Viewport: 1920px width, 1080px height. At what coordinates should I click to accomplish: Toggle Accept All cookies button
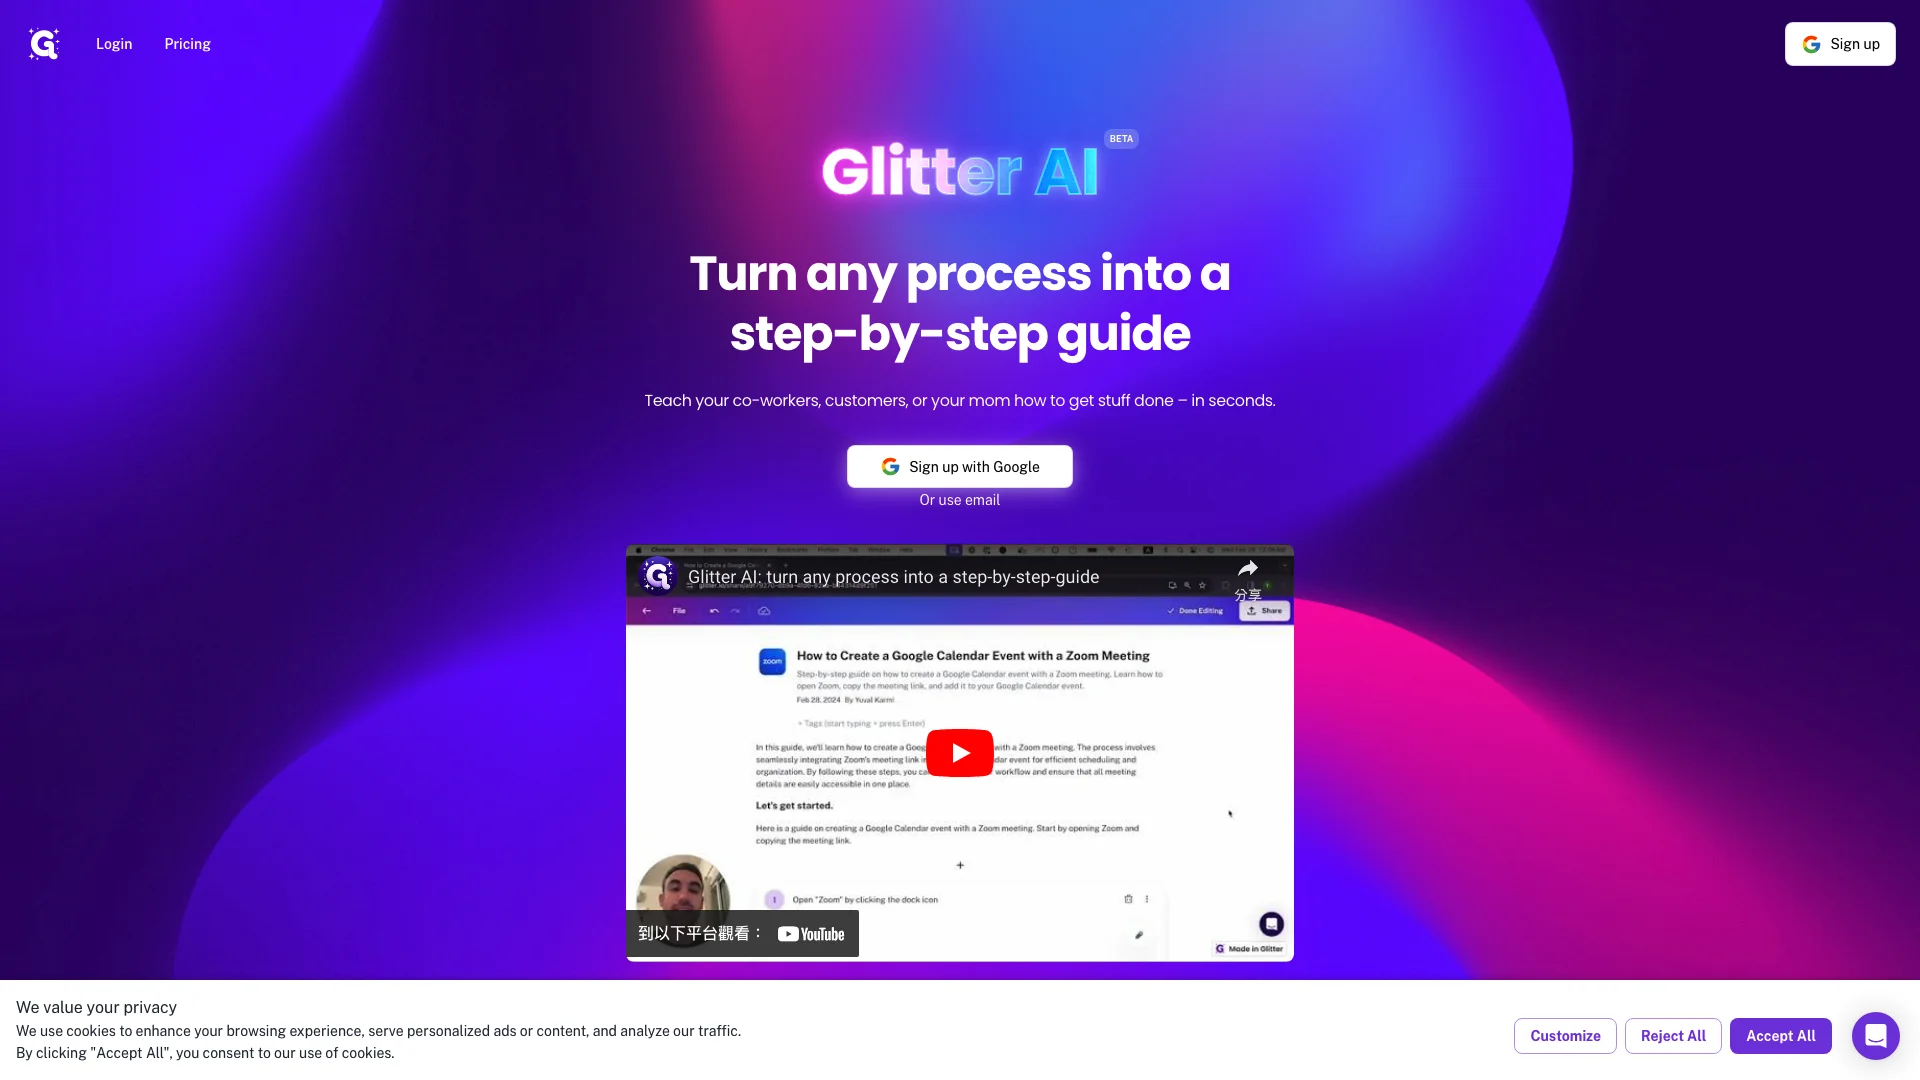coord(1780,1034)
